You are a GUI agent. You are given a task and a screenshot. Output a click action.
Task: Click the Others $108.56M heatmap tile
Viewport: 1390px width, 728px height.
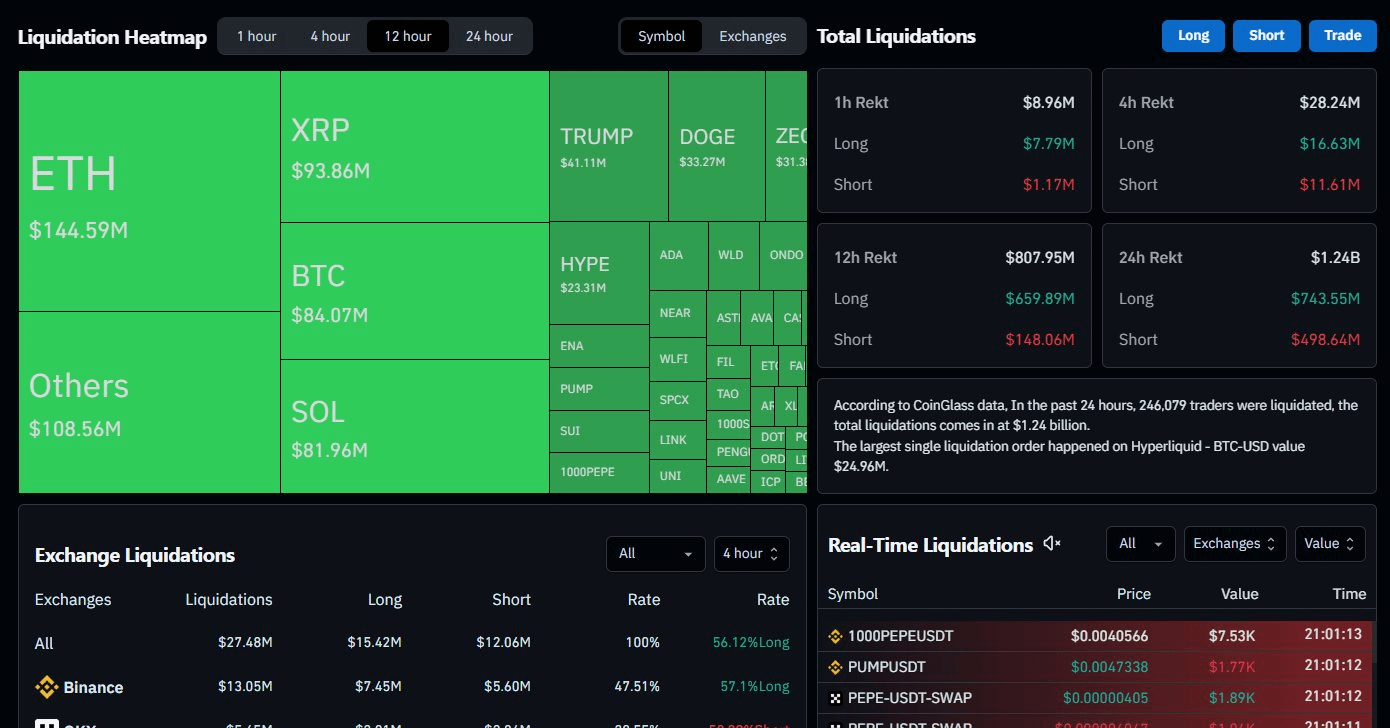tap(149, 402)
